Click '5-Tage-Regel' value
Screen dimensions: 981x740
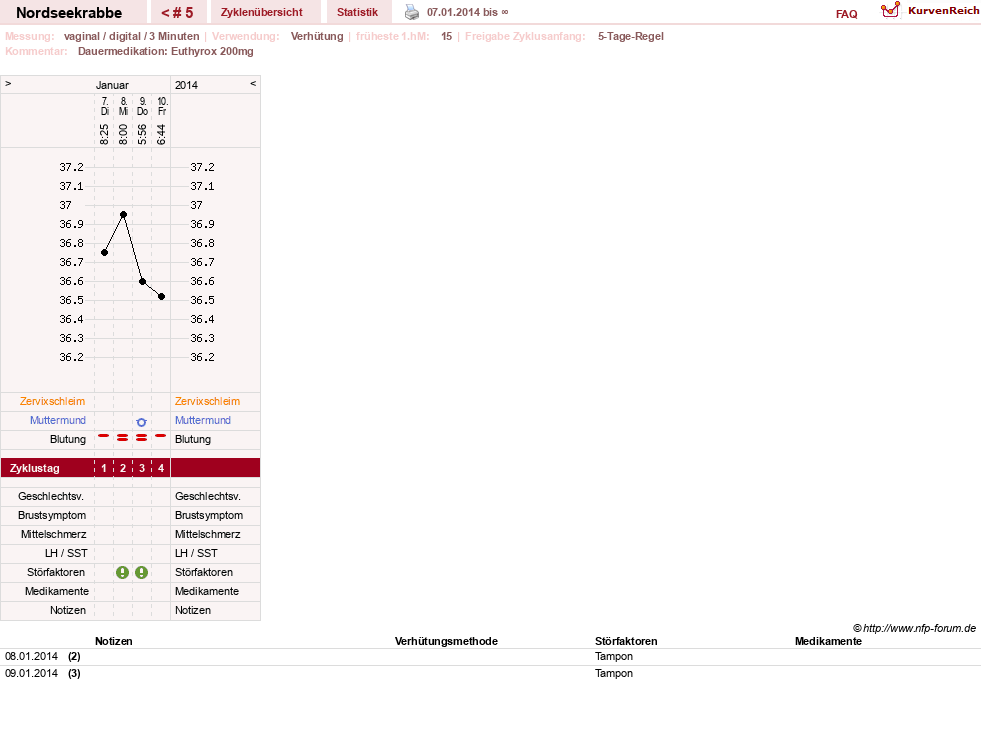(x=631, y=36)
